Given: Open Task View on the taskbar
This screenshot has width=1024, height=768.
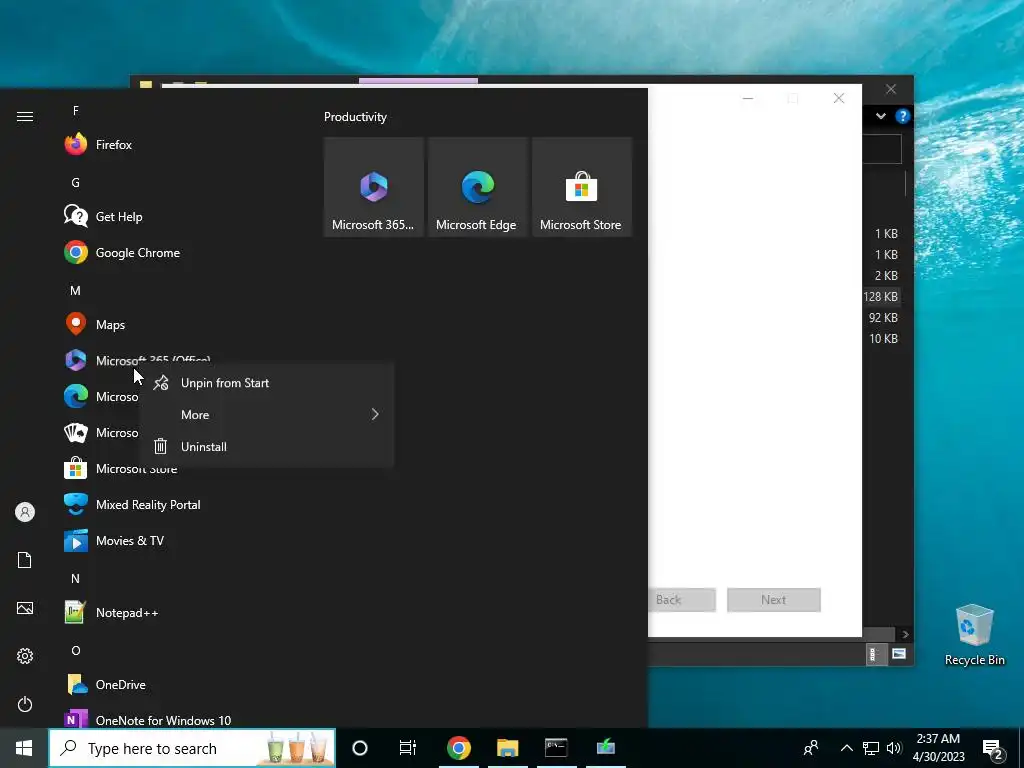Looking at the screenshot, I should point(408,748).
